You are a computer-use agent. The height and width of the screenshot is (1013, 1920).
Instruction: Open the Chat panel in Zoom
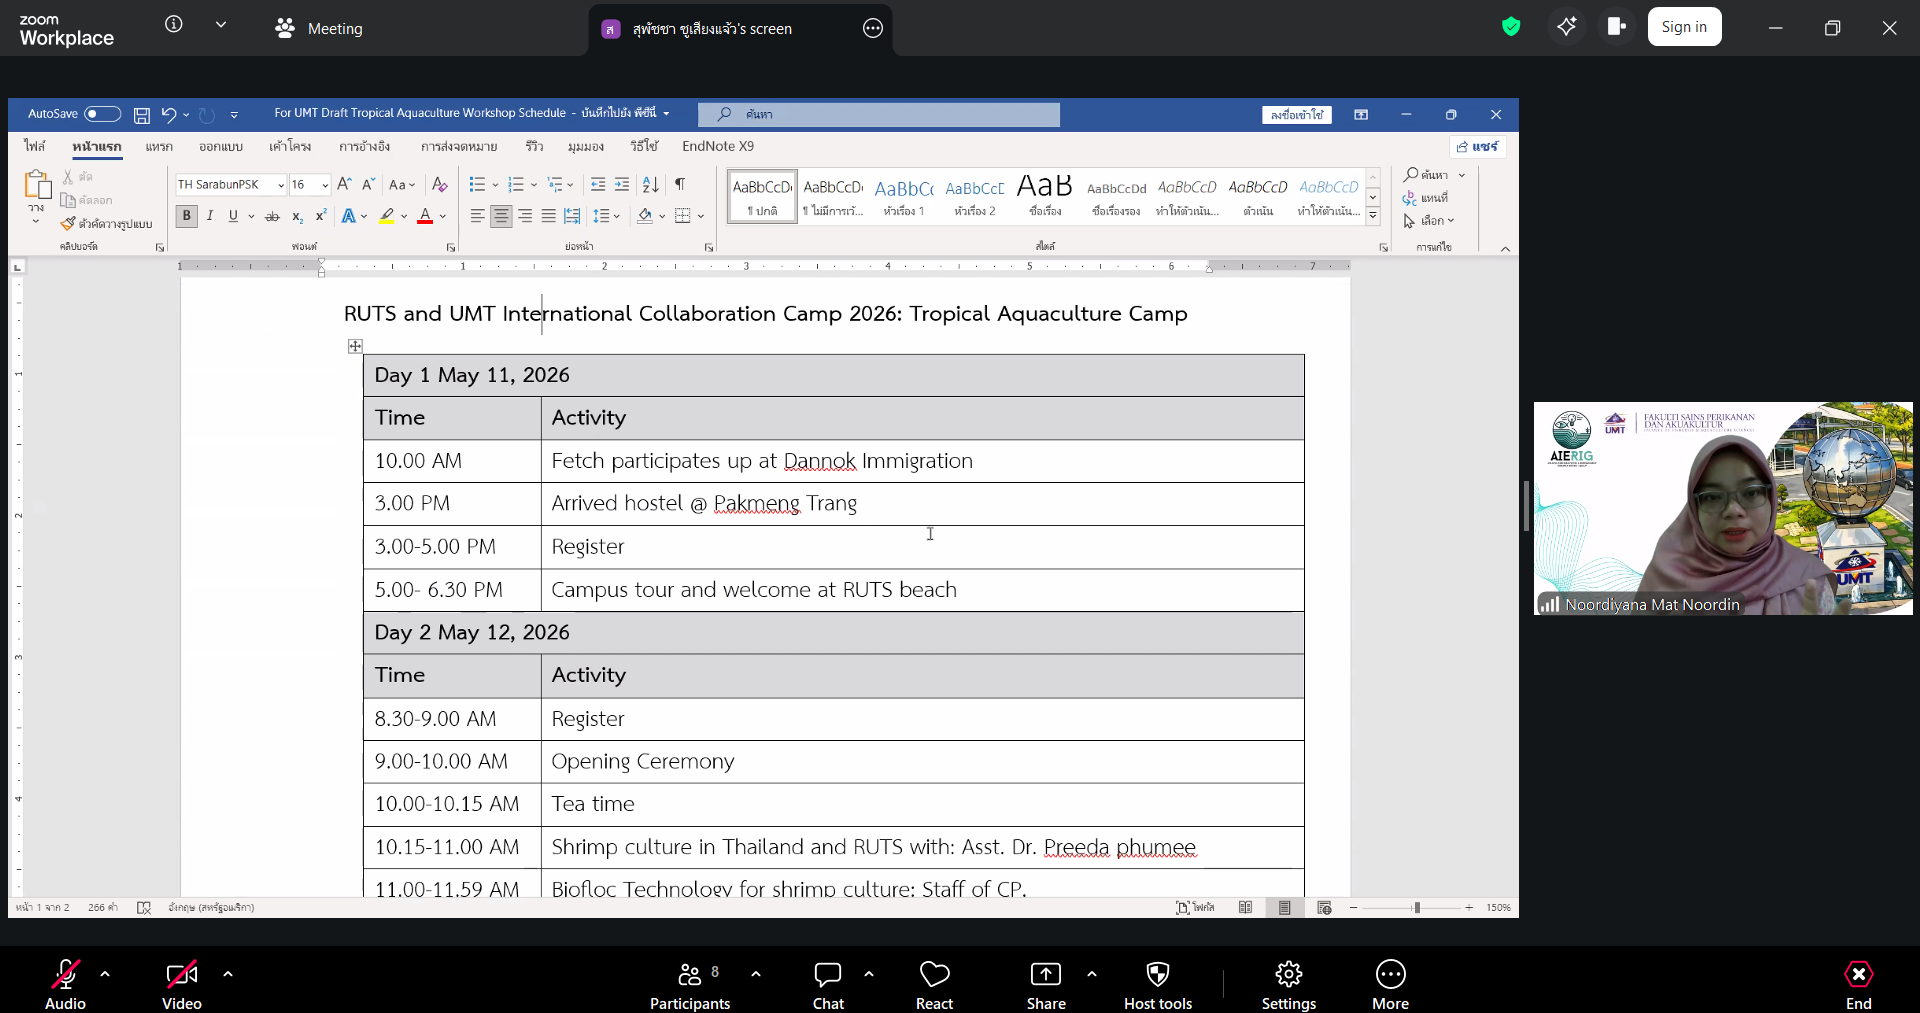(x=828, y=985)
